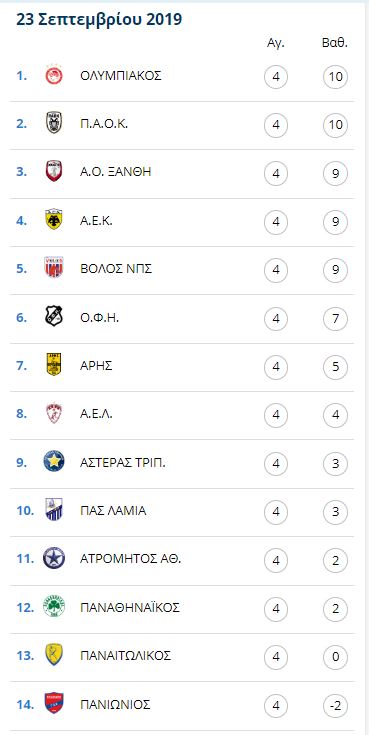Open the ΒΟΛΟΣ ΝΠΣ team link
The width and height of the screenshot is (369, 735).
point(116,269)
